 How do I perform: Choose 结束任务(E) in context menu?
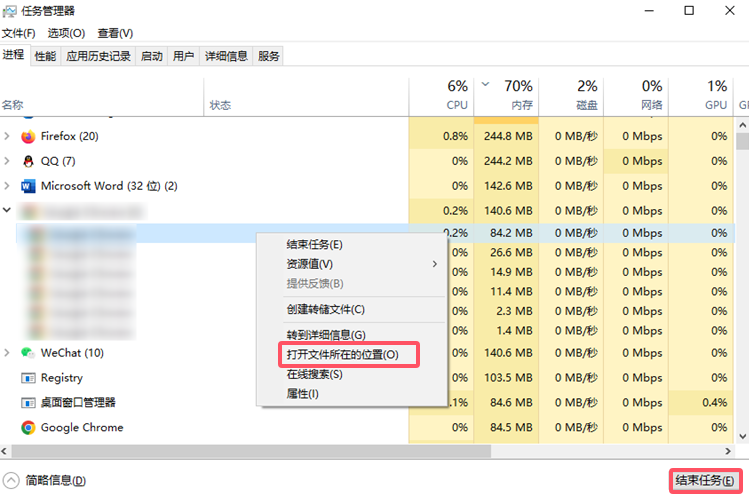click(314, 245)
